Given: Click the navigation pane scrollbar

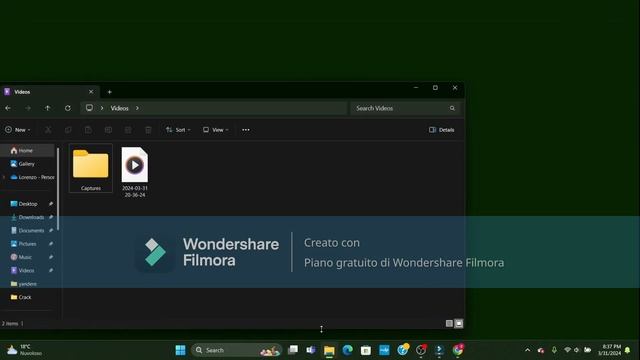Looking at the screenshot, I should pos(58,189).
